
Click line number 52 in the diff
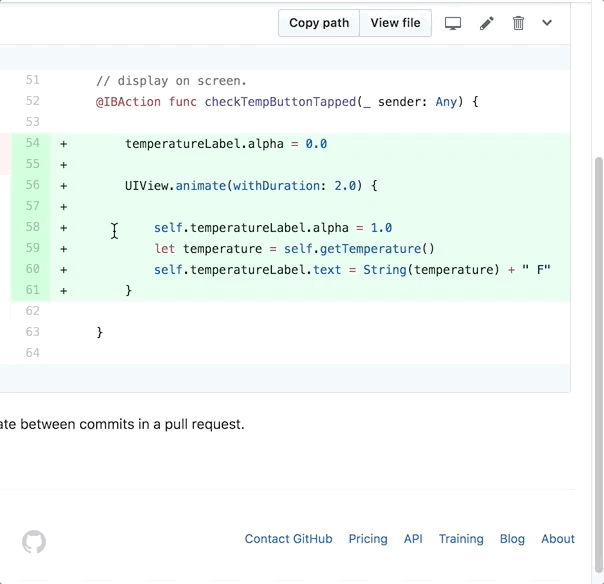pos(32,102)
